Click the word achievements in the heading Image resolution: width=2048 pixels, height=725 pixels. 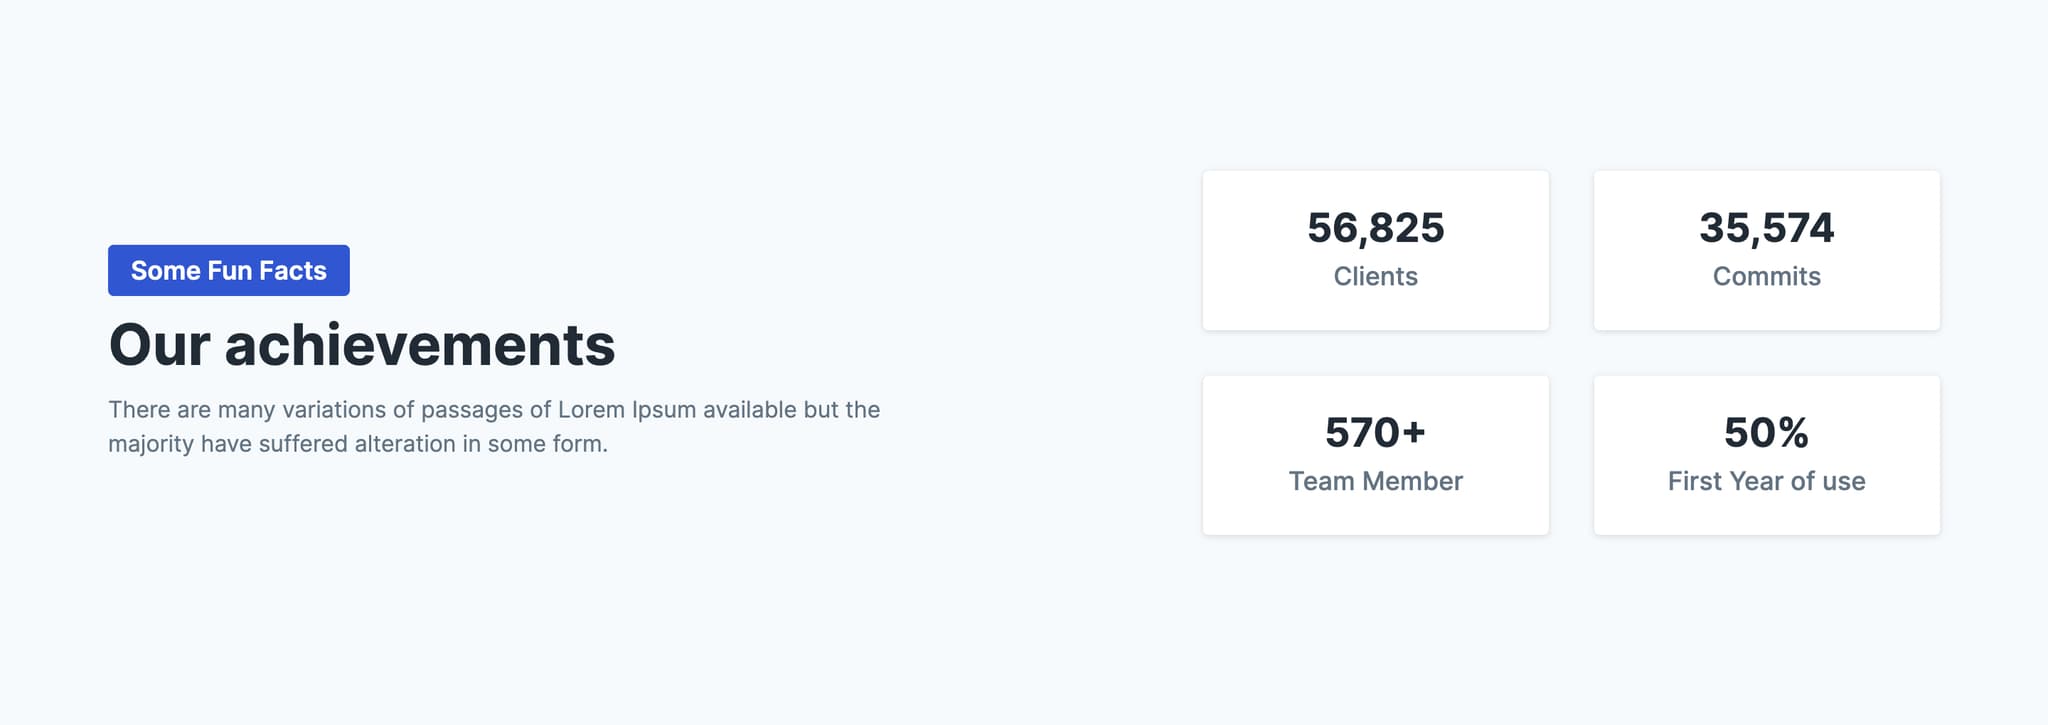coord(420,345)
